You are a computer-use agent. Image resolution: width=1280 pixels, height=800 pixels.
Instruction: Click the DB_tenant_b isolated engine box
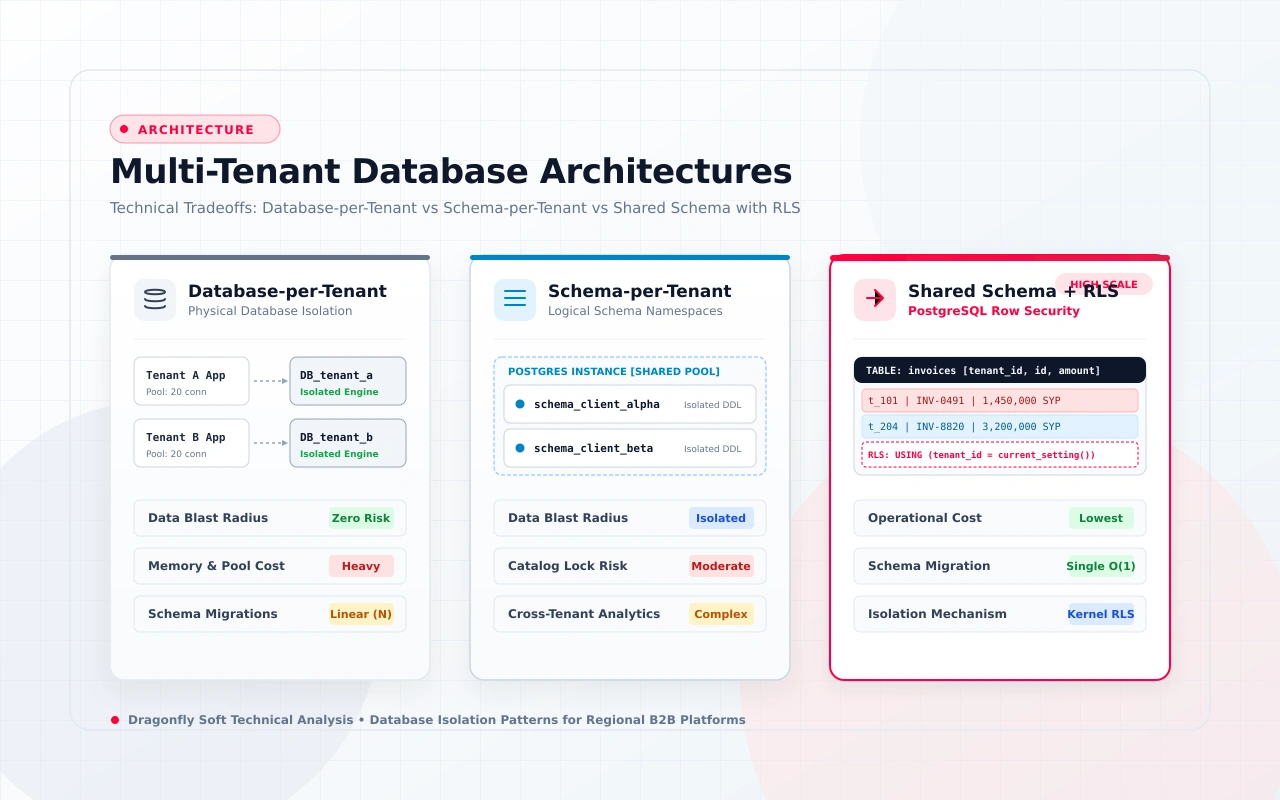[x=348, y=444]
